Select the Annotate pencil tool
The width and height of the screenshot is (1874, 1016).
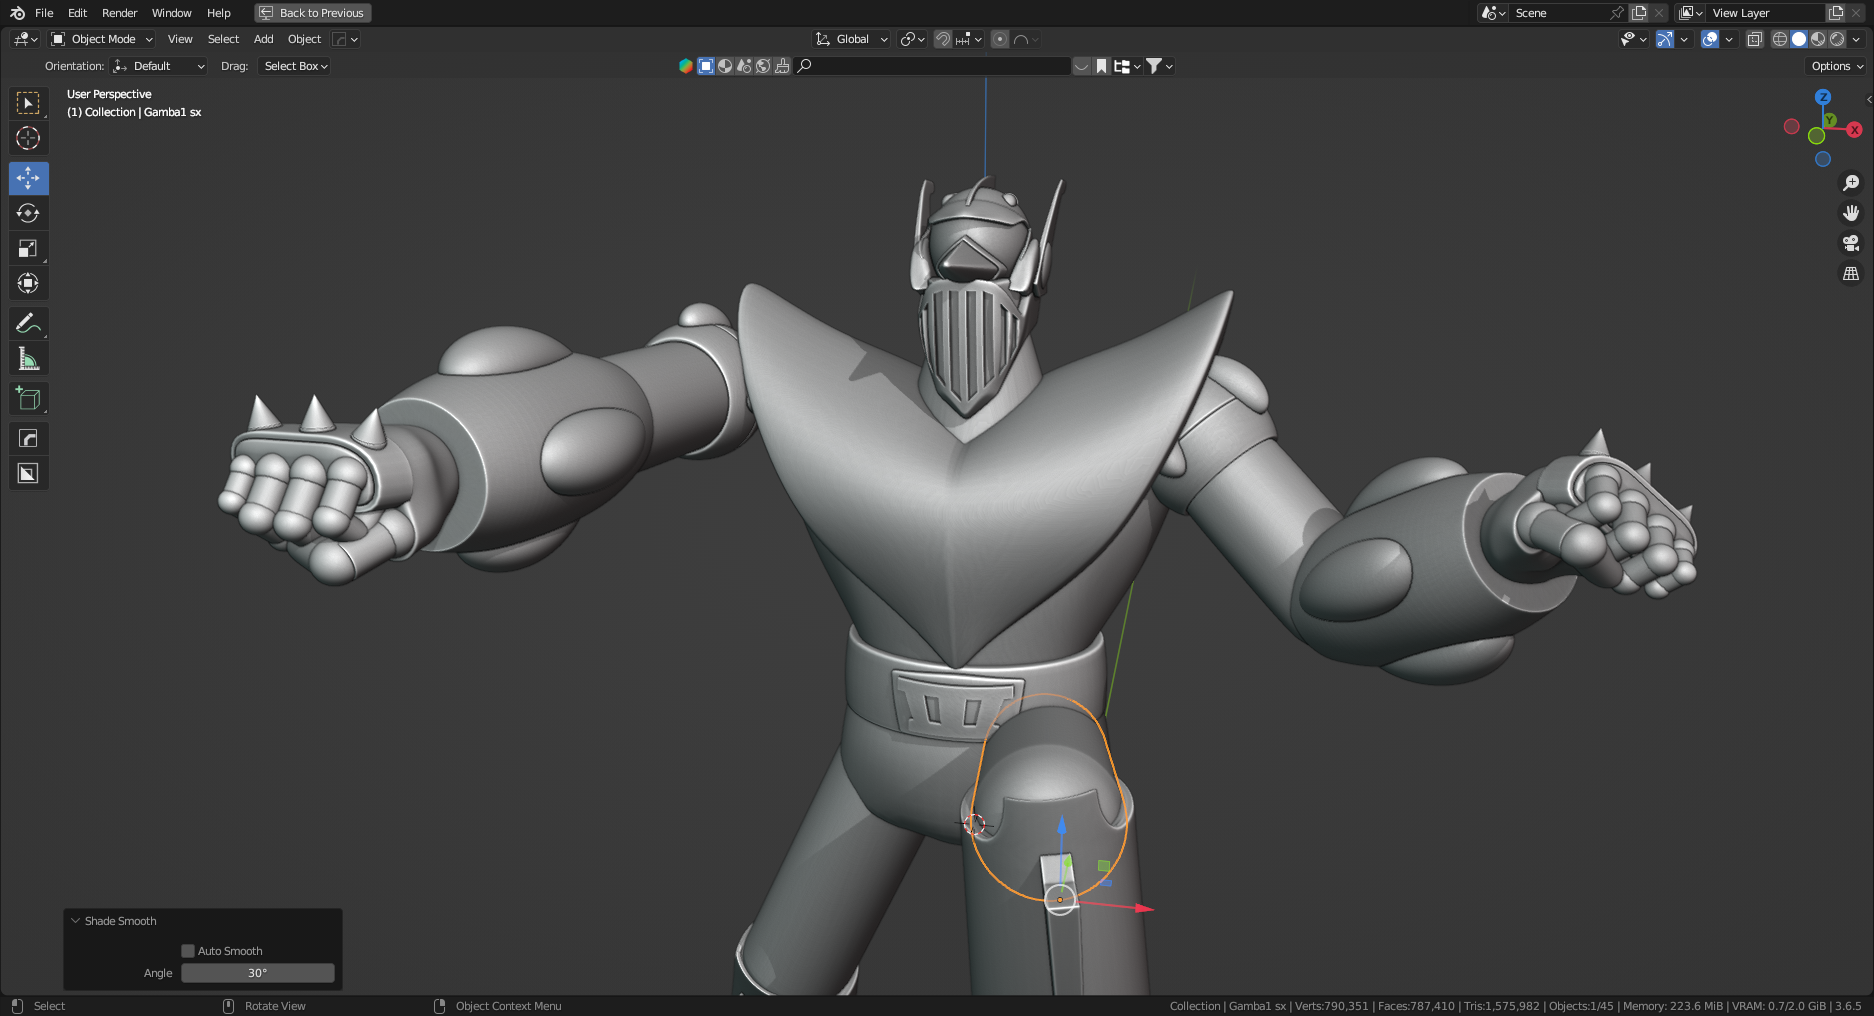[x=28, y=323]
